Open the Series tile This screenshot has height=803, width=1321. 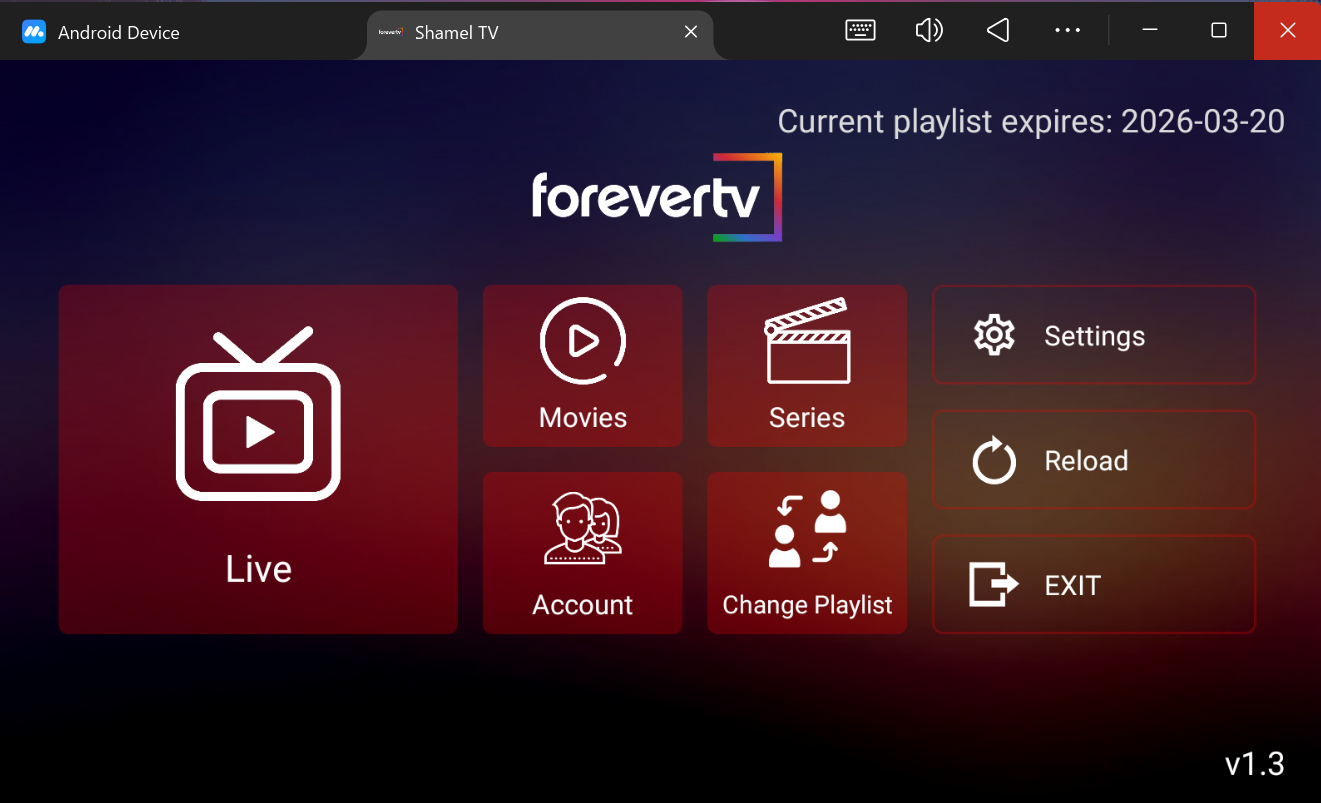tap(807, 366)
